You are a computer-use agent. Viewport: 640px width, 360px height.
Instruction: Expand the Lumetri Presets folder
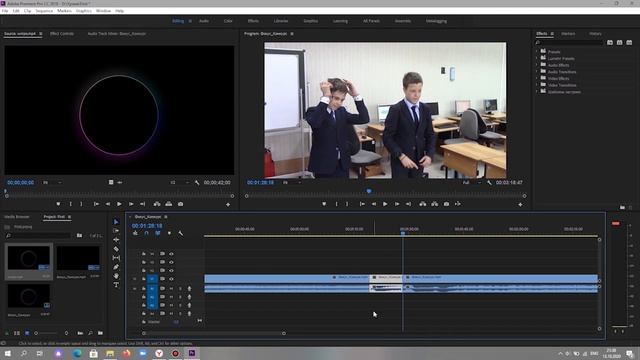click(537, 58)
